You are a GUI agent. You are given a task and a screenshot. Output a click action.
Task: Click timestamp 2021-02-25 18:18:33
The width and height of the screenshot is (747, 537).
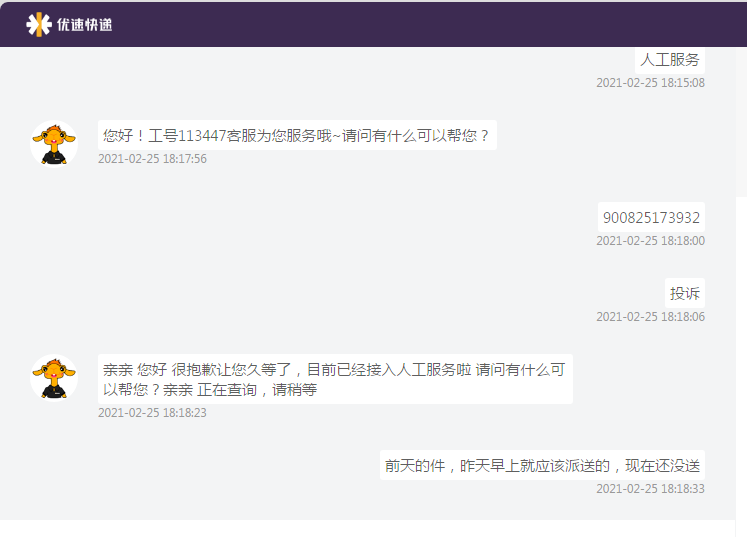[x=650, y=489]
